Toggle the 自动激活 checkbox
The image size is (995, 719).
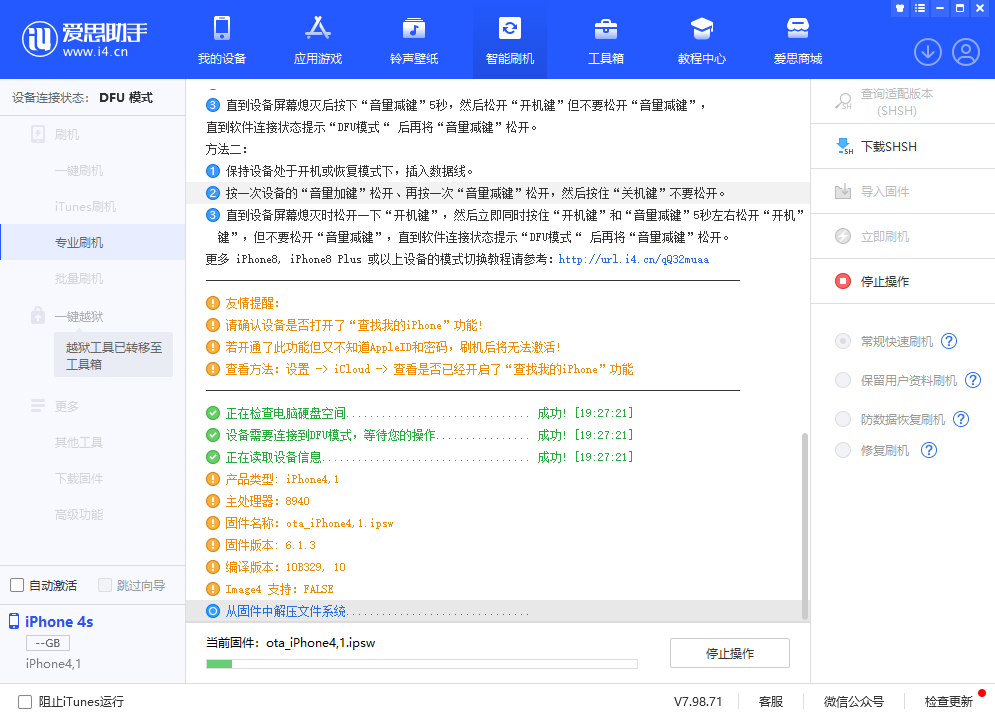17,586
